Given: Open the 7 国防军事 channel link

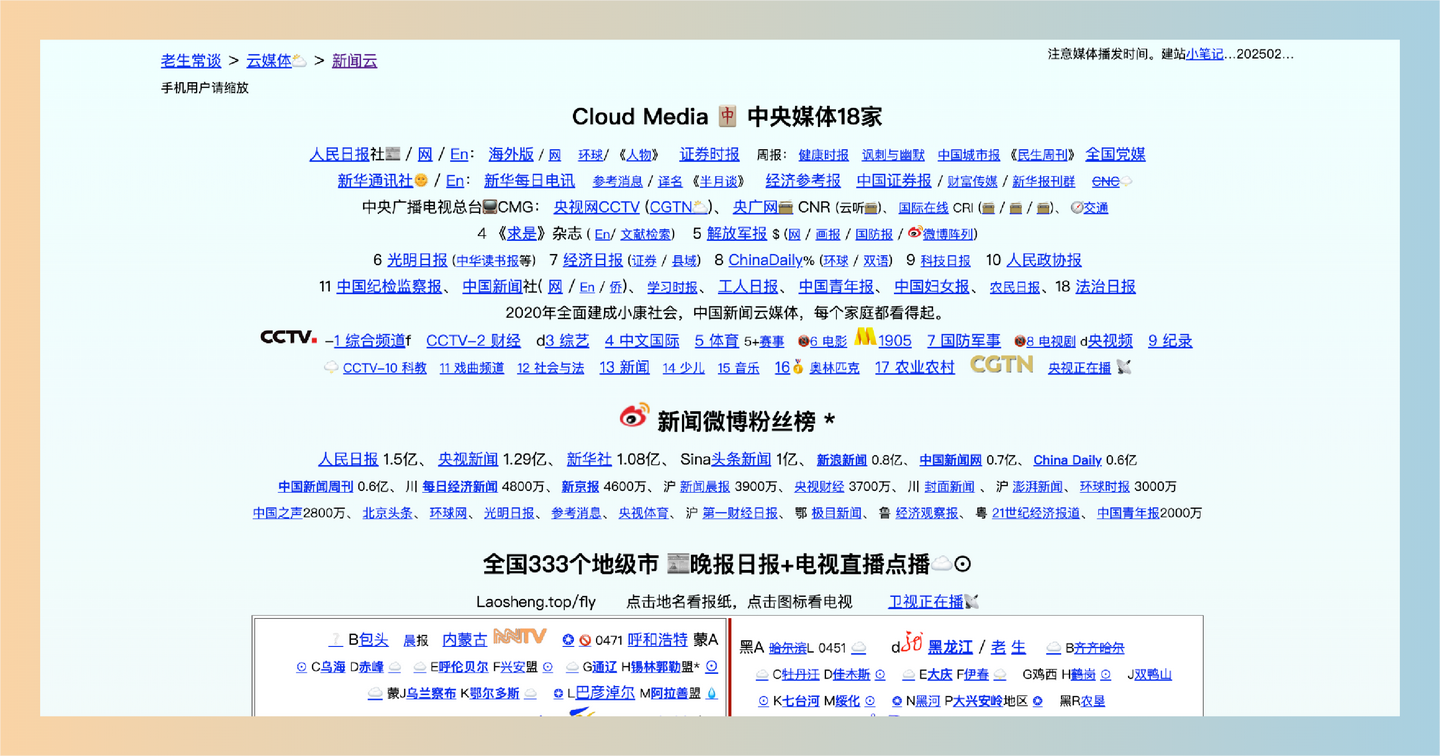Looking at the screenshot, I should pos(964,341).
